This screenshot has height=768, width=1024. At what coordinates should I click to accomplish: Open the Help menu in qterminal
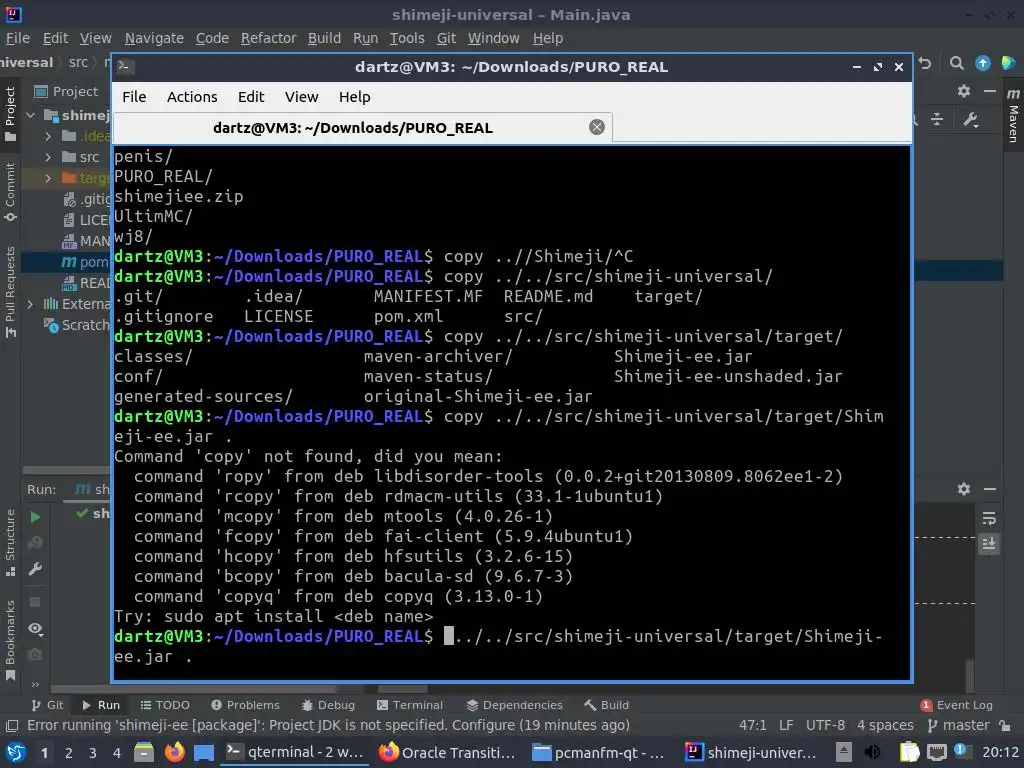355,97
